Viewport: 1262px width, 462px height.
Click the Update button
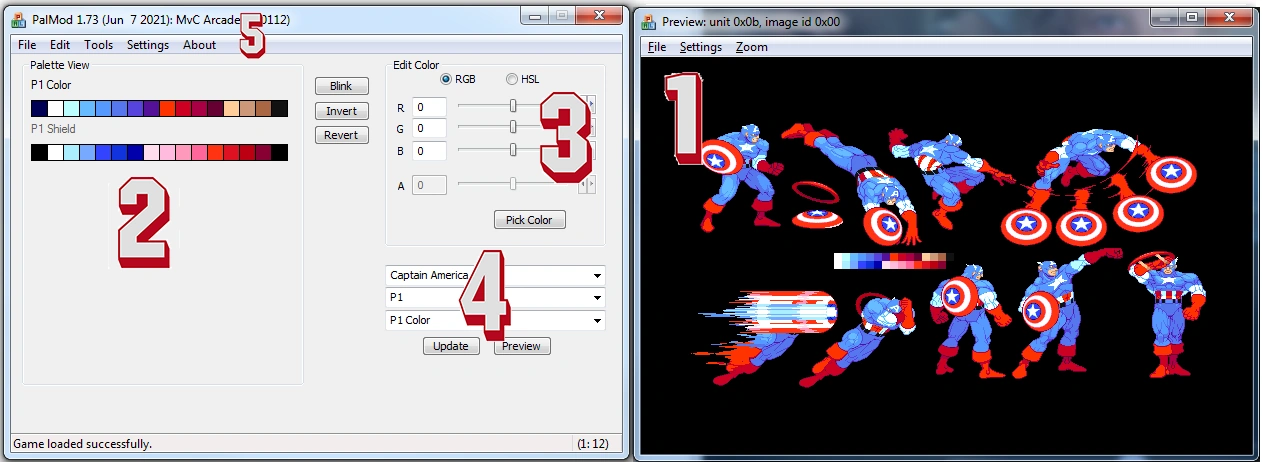click(451, 346)
